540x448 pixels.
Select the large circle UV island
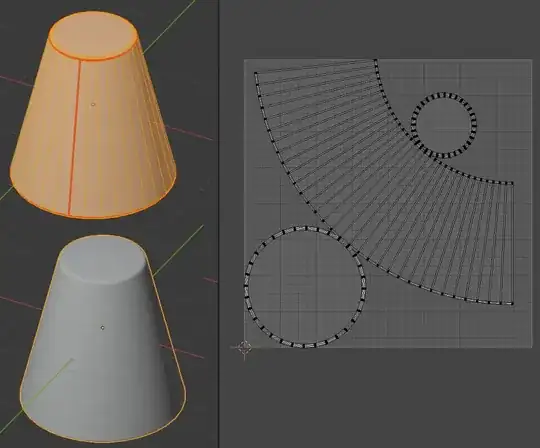pos(305,286)
